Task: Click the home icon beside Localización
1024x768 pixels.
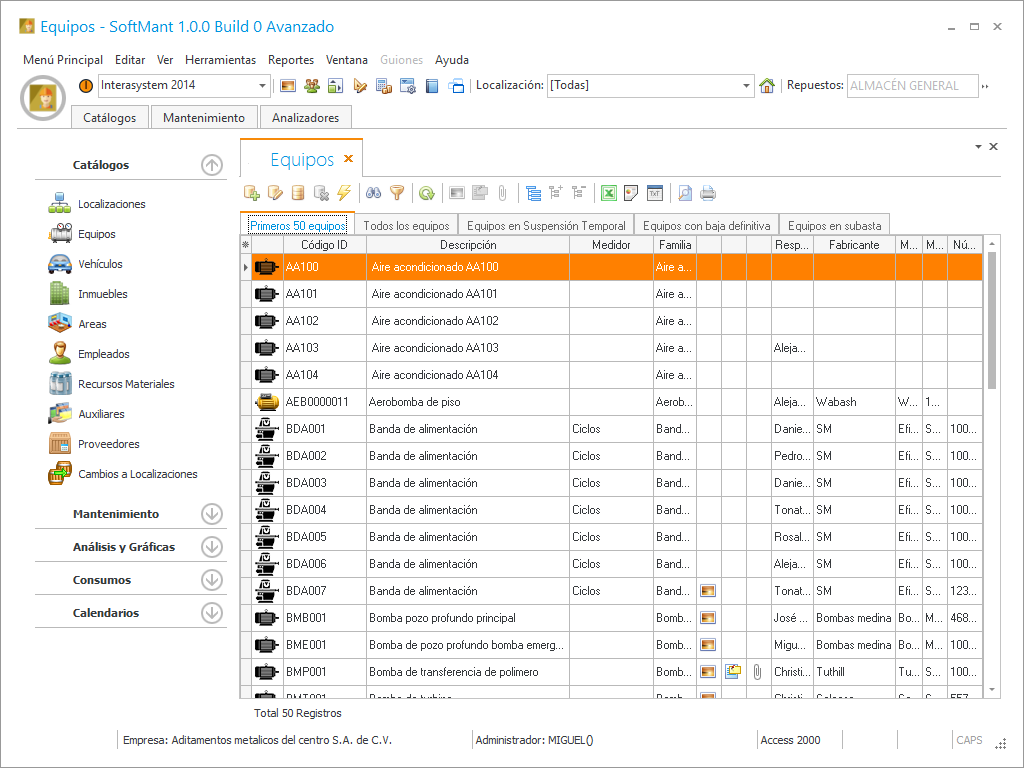Action: (767, 86)
